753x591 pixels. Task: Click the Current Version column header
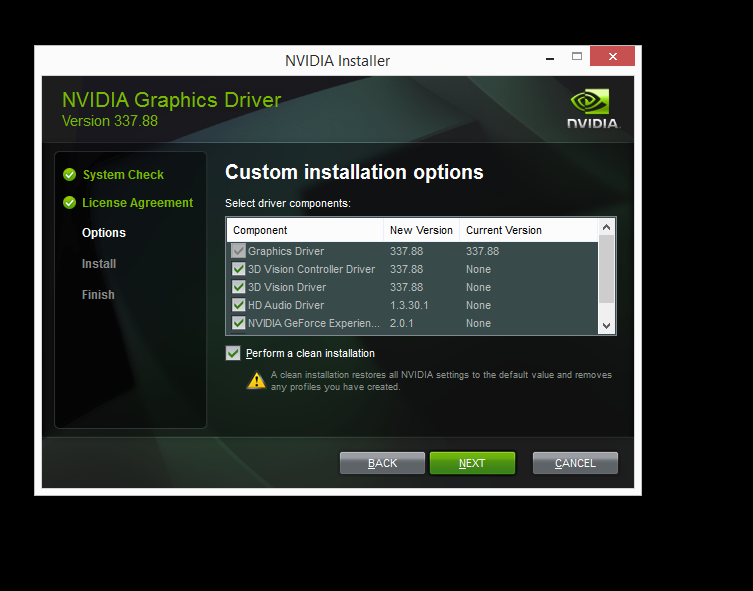coord(529,230)
